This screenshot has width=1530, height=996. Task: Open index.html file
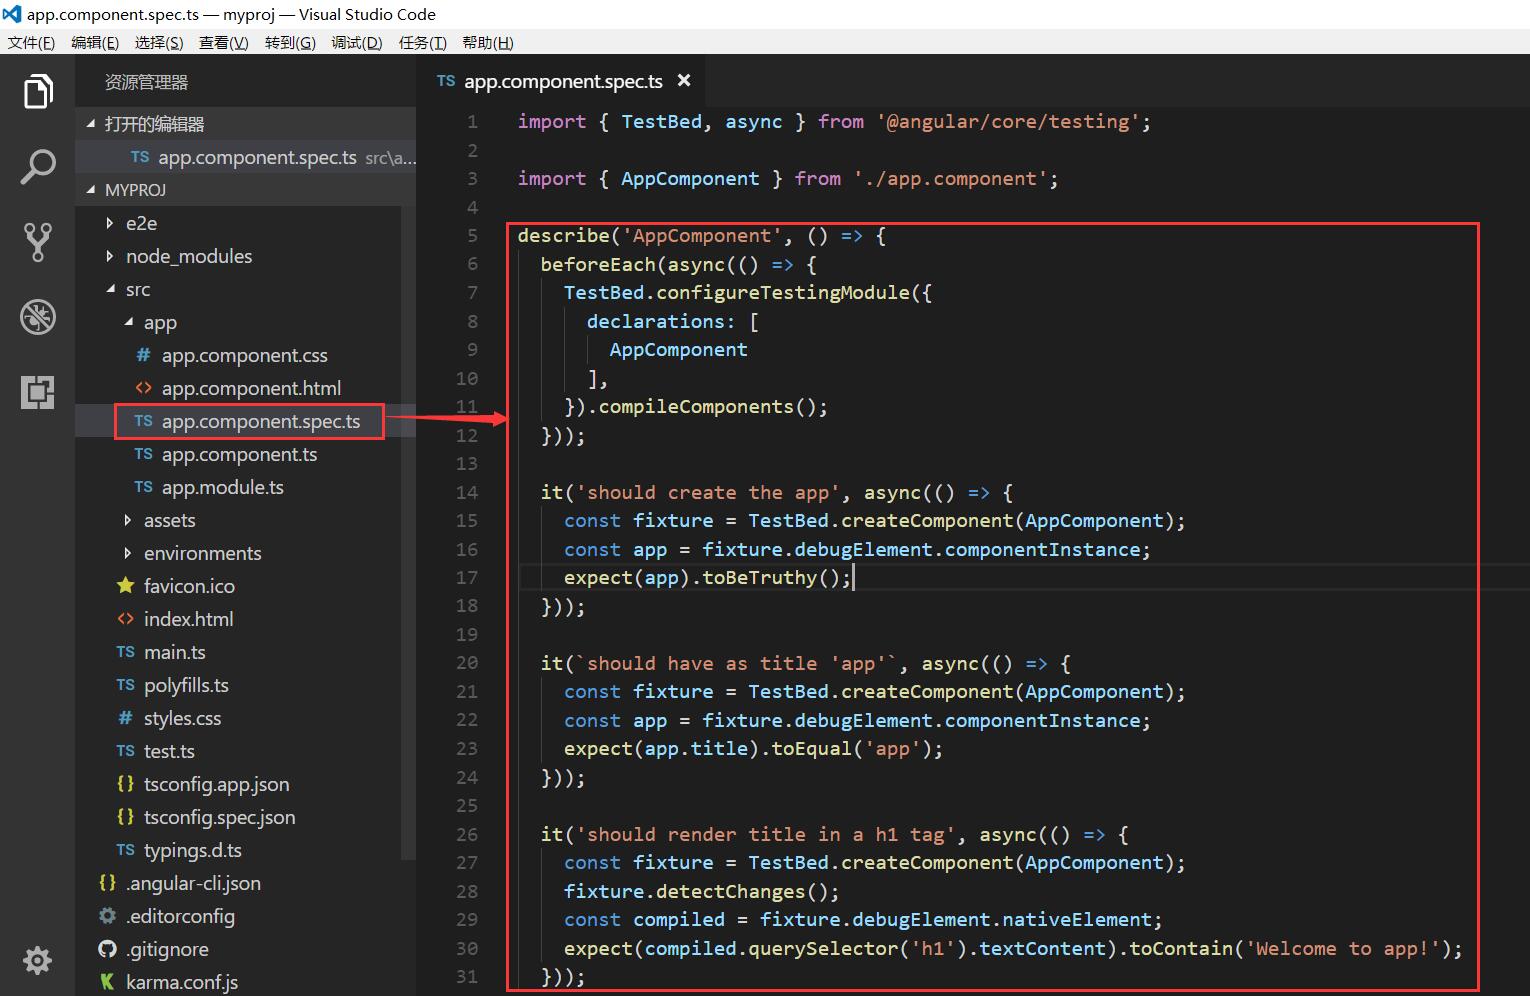point(238,619)
